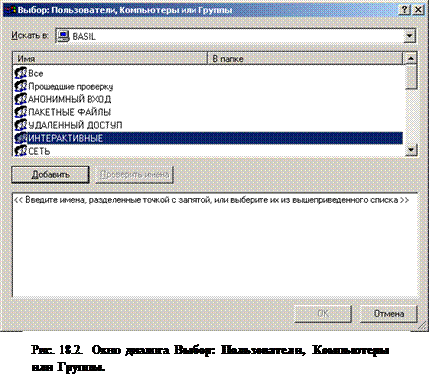Select the highlighted ИНТЕРАКТИВНЫЕ entry
429x382 pixels.
tap(208, 138)
